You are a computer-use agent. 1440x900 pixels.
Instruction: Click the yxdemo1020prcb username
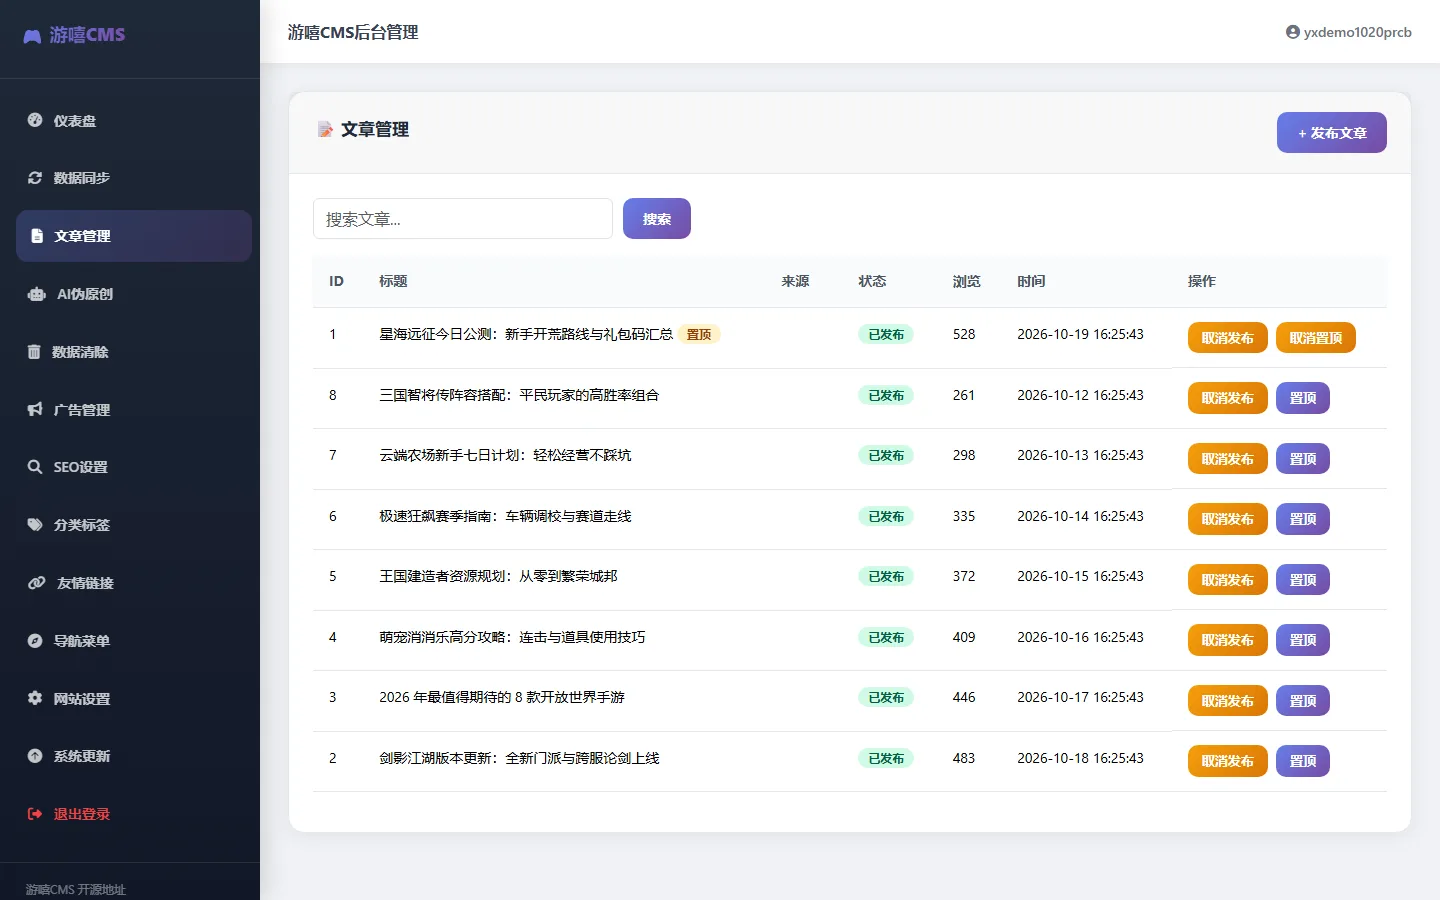click(1358, 32)
